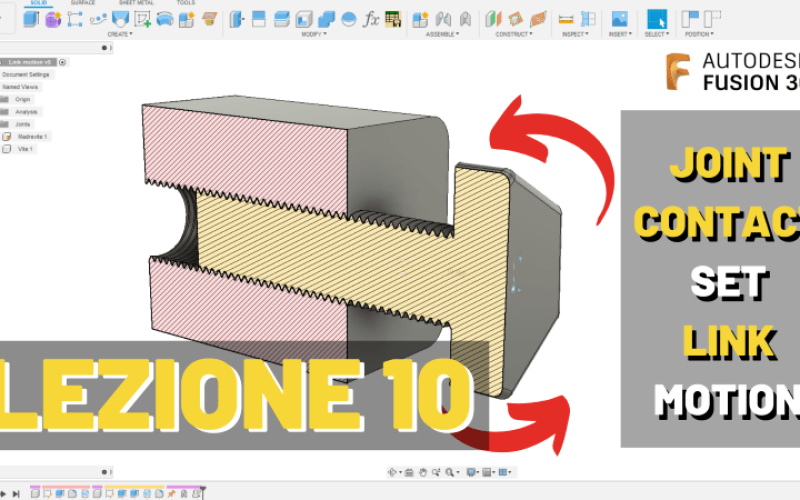Click the orange Thread tool icon
The height and width of the screenshot is (500, 800).
209,19
